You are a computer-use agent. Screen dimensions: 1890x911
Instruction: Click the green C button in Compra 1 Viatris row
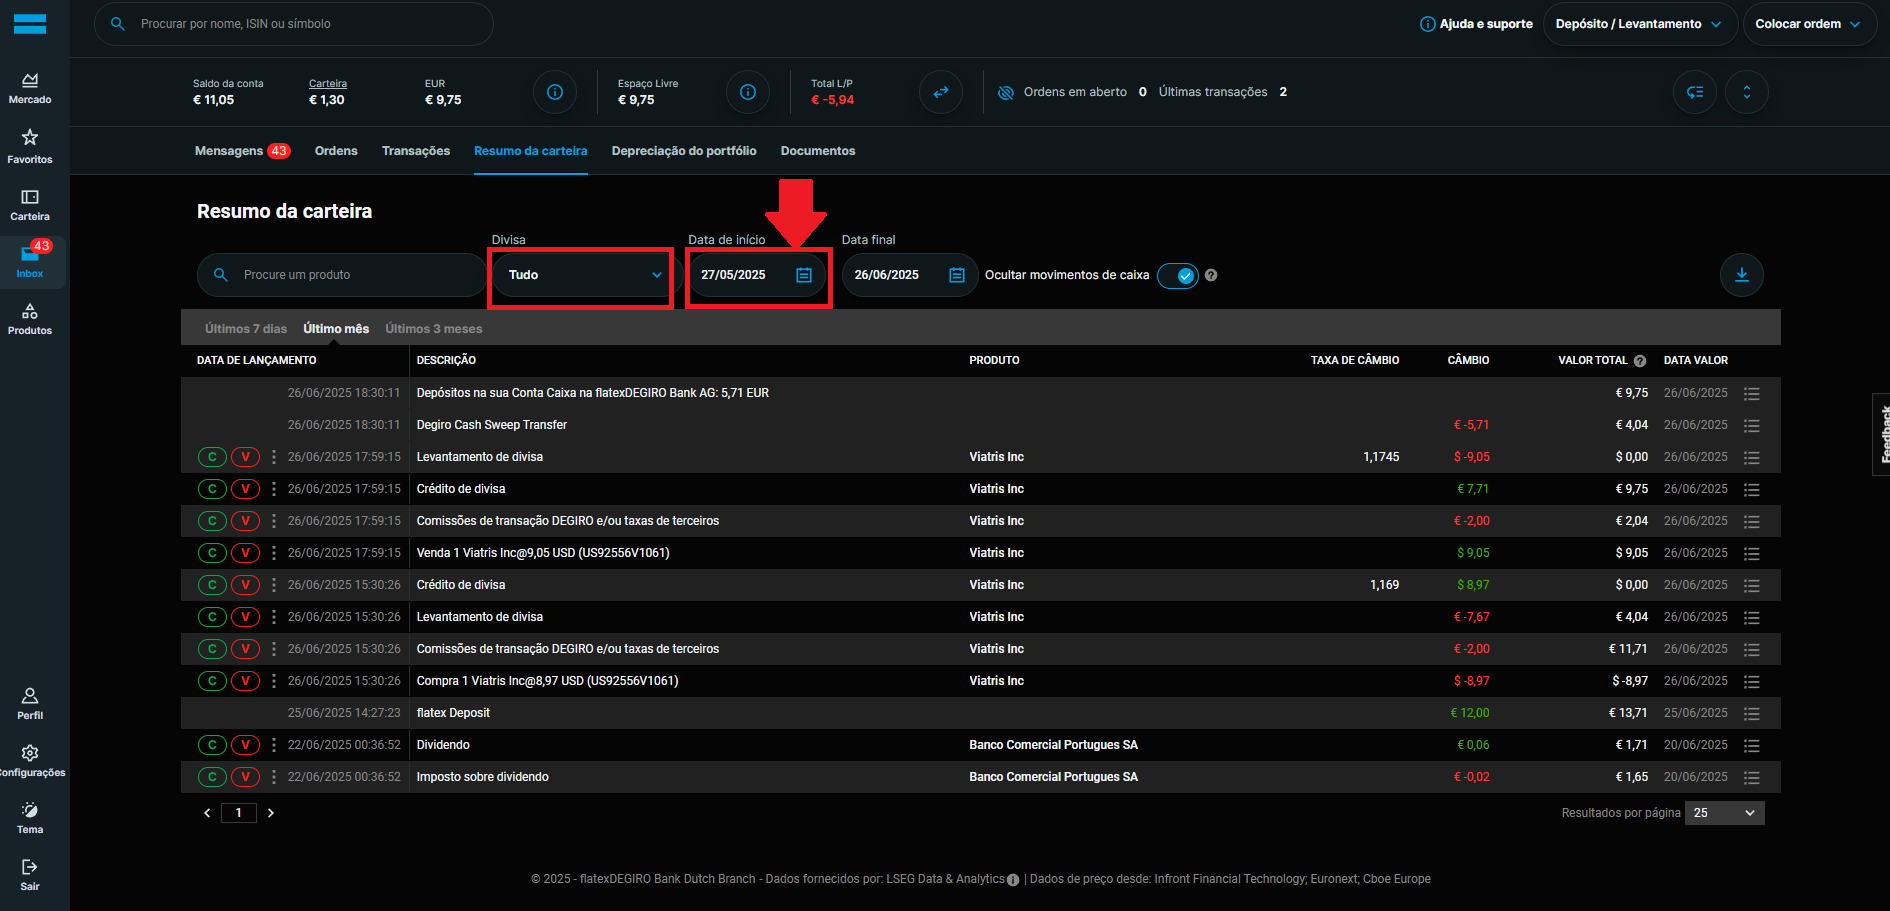tap(212, 681)
